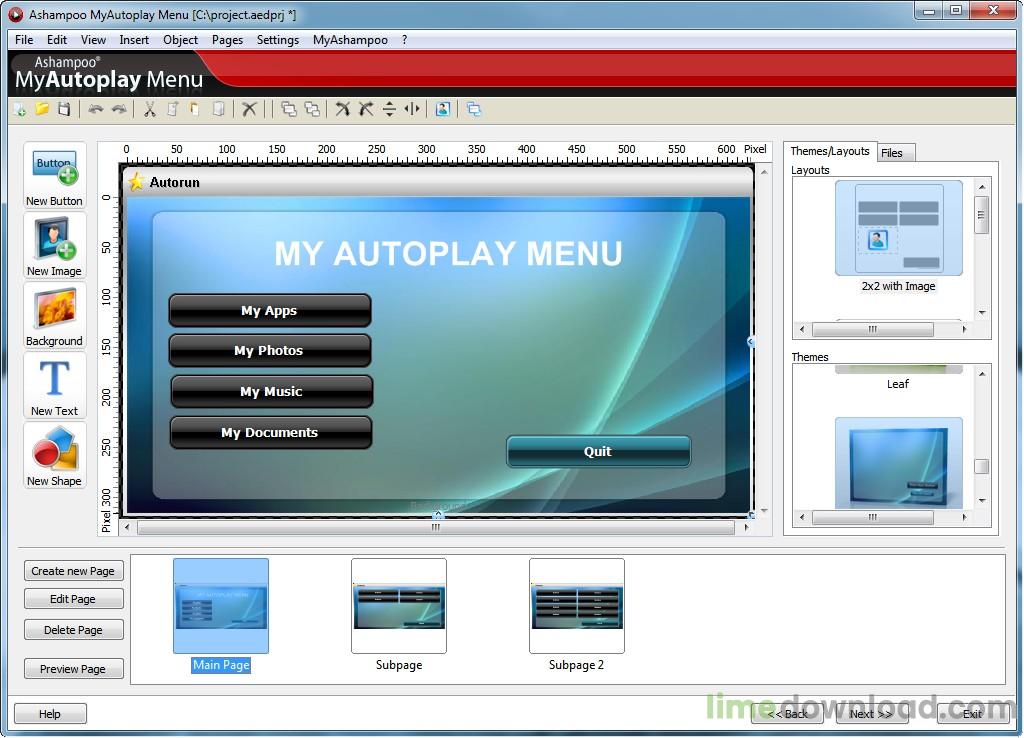Open the MyAshampoo menu

tap(350, 40)
